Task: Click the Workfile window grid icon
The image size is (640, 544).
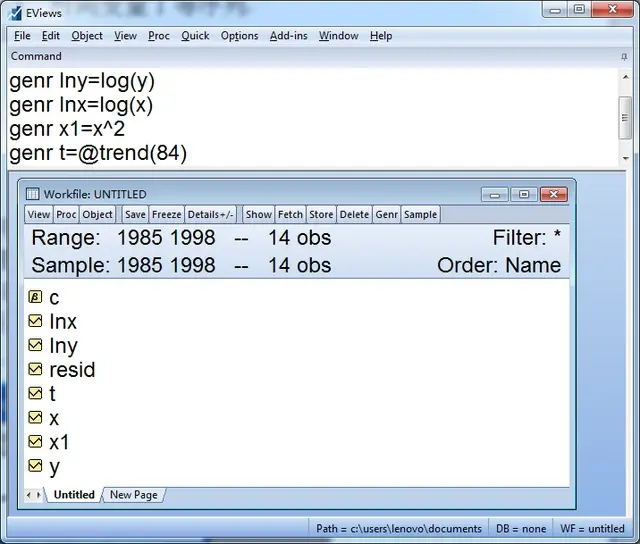Action: pyautogui.click(x=32, y=194)
